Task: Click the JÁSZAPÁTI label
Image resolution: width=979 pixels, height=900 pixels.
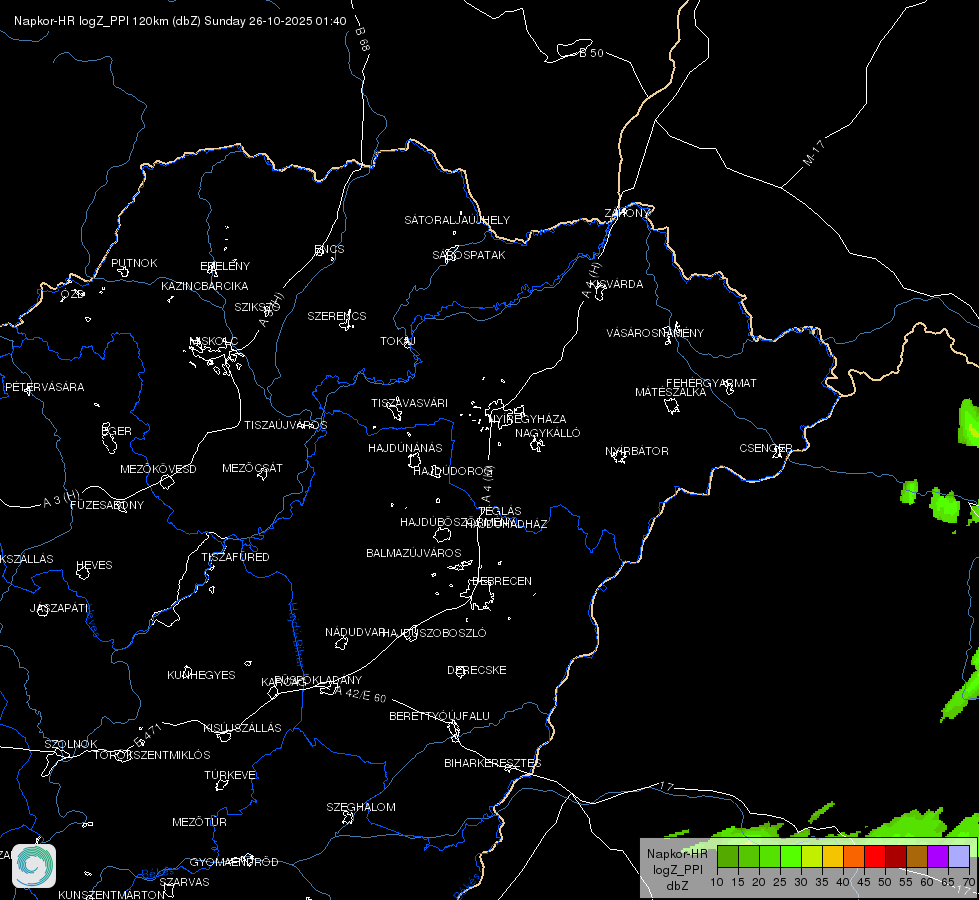Action: [x=60, y=608]
